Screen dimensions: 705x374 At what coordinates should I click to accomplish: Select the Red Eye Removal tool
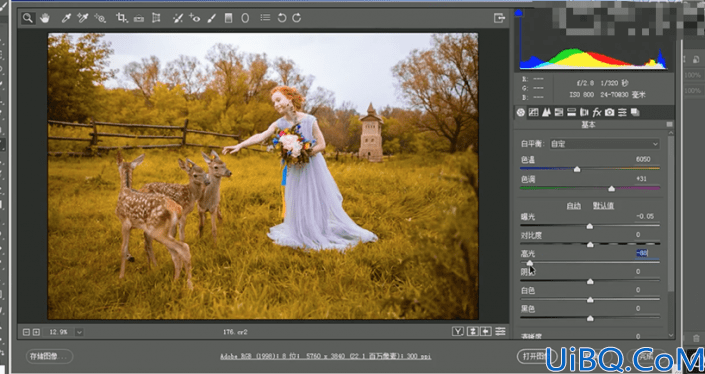click(195, 18)
